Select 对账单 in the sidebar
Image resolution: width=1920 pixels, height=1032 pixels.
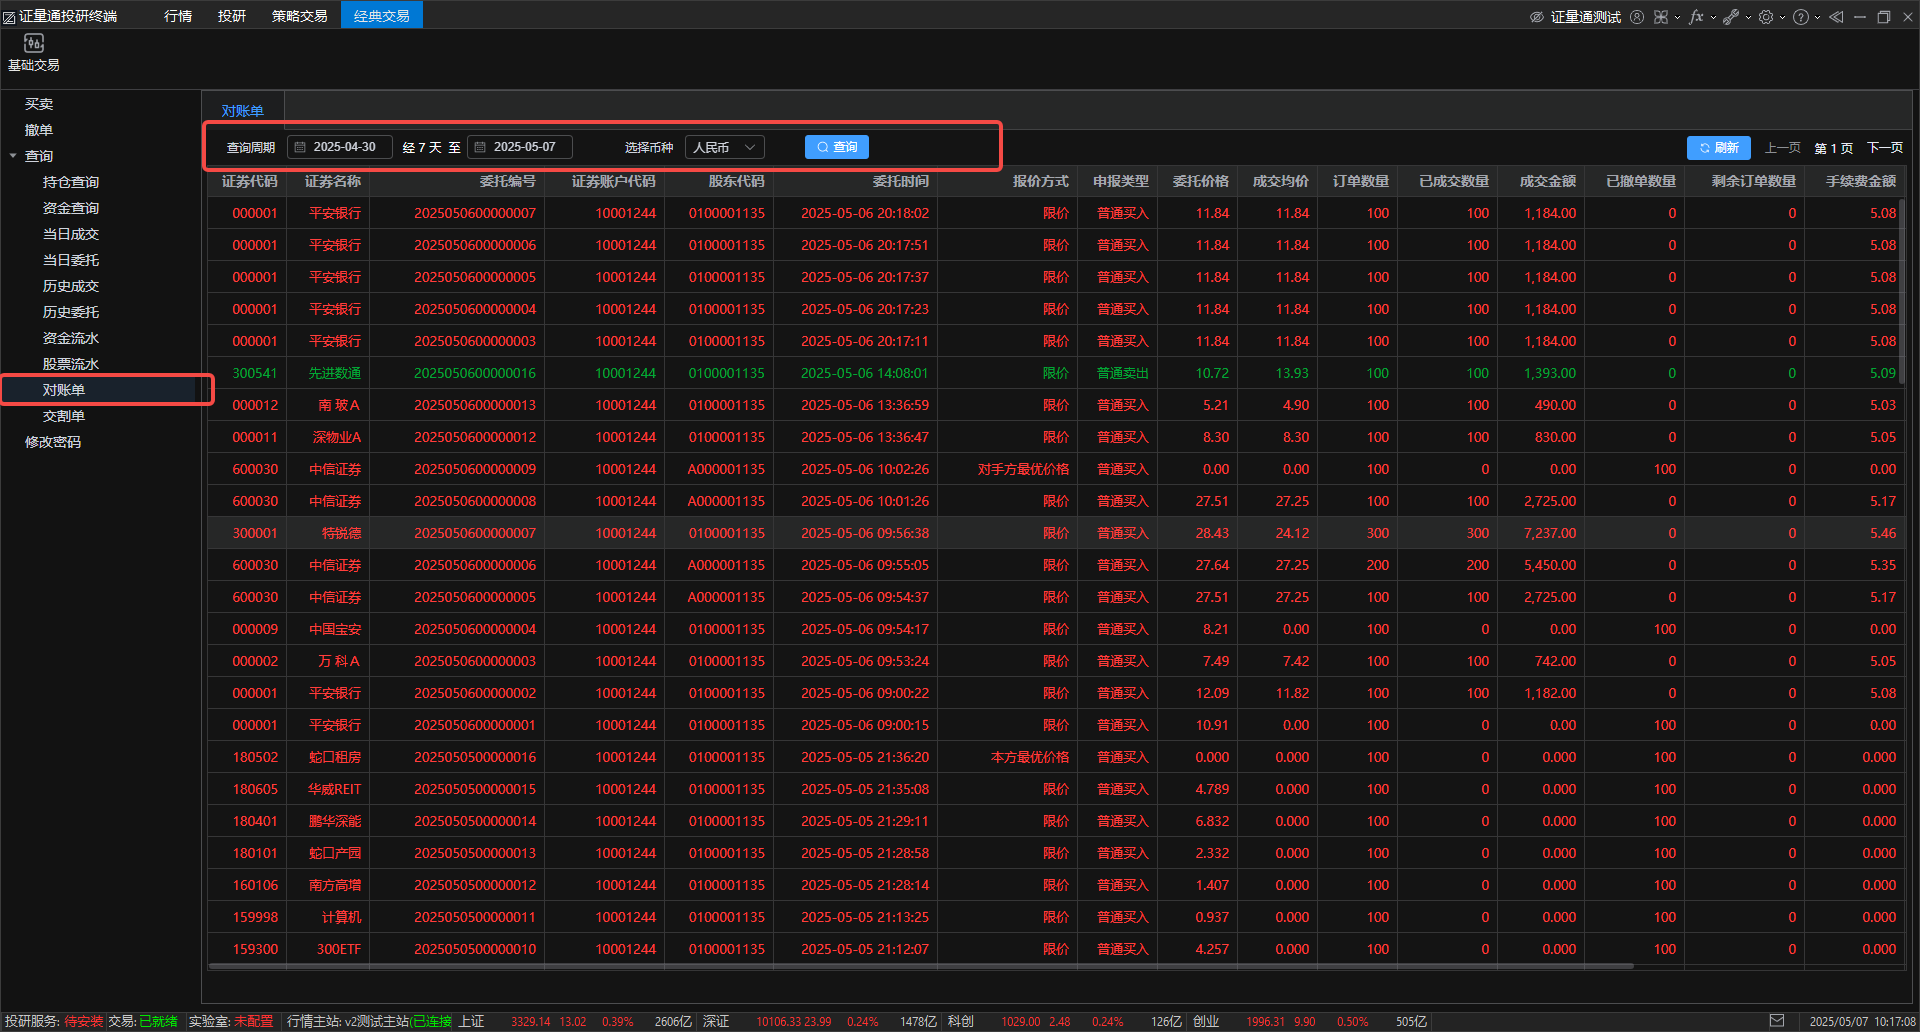coord(64,390)
